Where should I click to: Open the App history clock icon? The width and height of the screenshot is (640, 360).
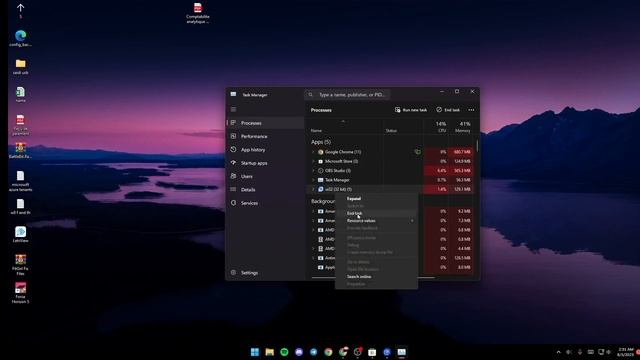click(x=233, y=150)
